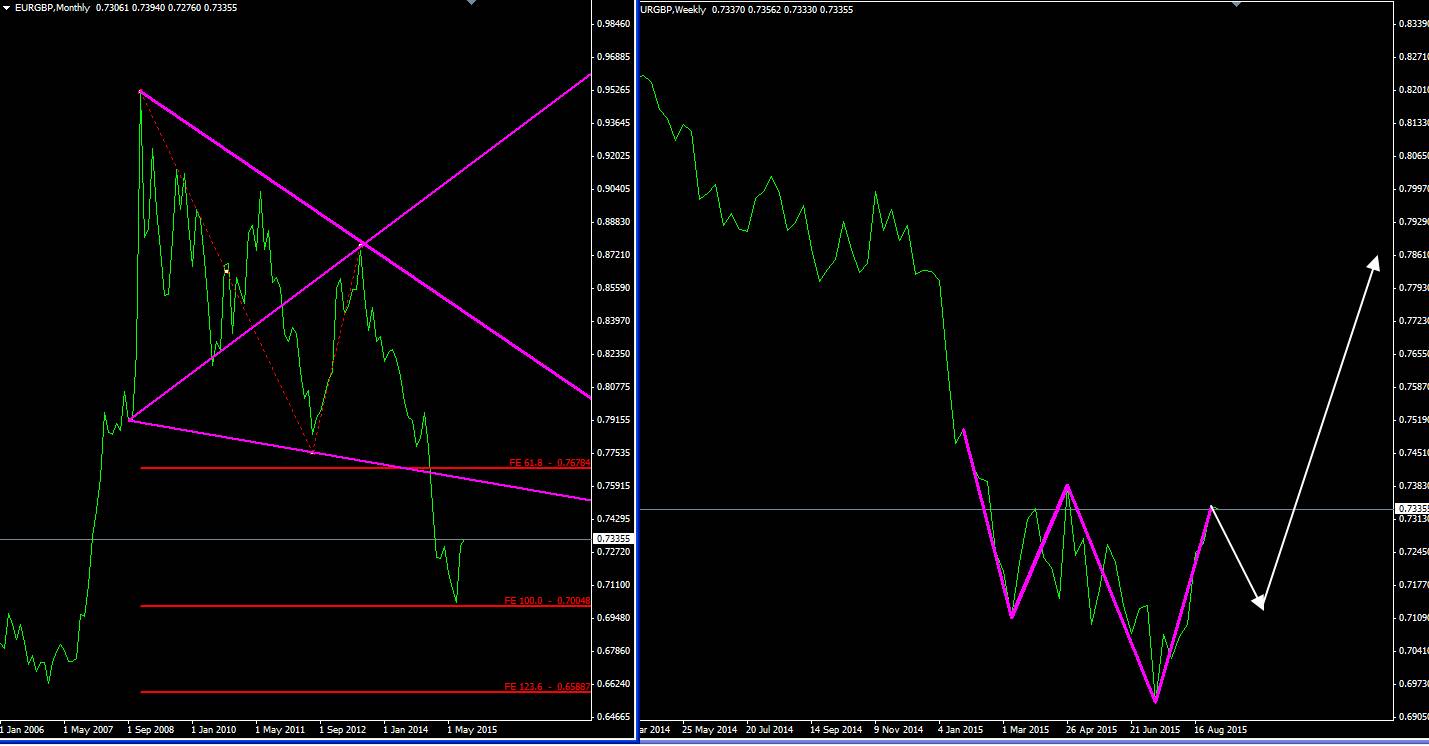1429x746 pixels.
Task: Click the 1 Sep 2008 date on time axis
Action: (152, 730)
